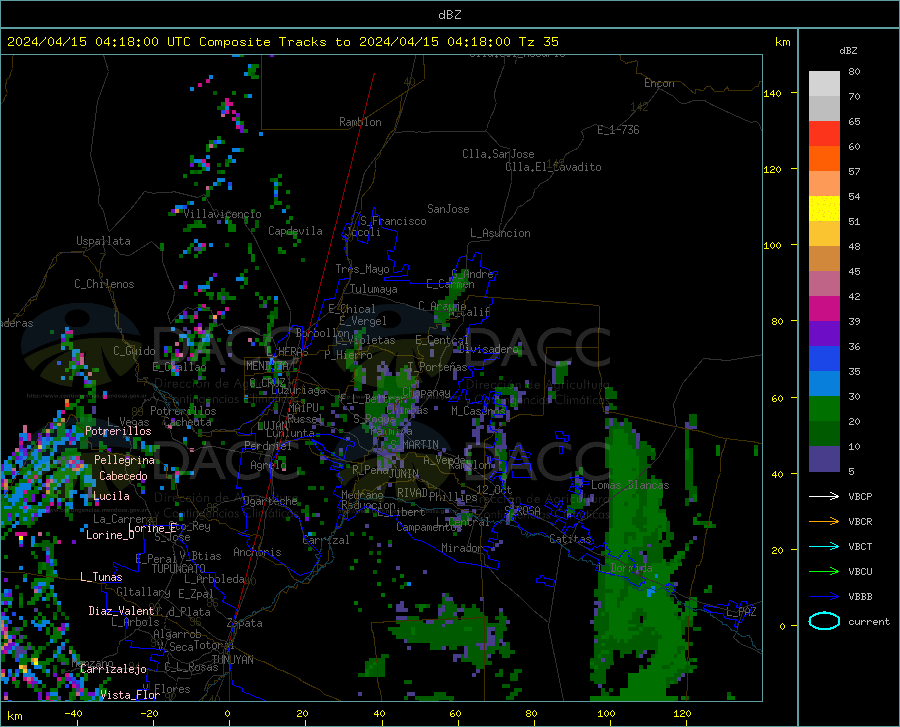The image size is (900, 727).
Task: Click the light blue 35 dBZ swatch
Action: coord(824,384)
